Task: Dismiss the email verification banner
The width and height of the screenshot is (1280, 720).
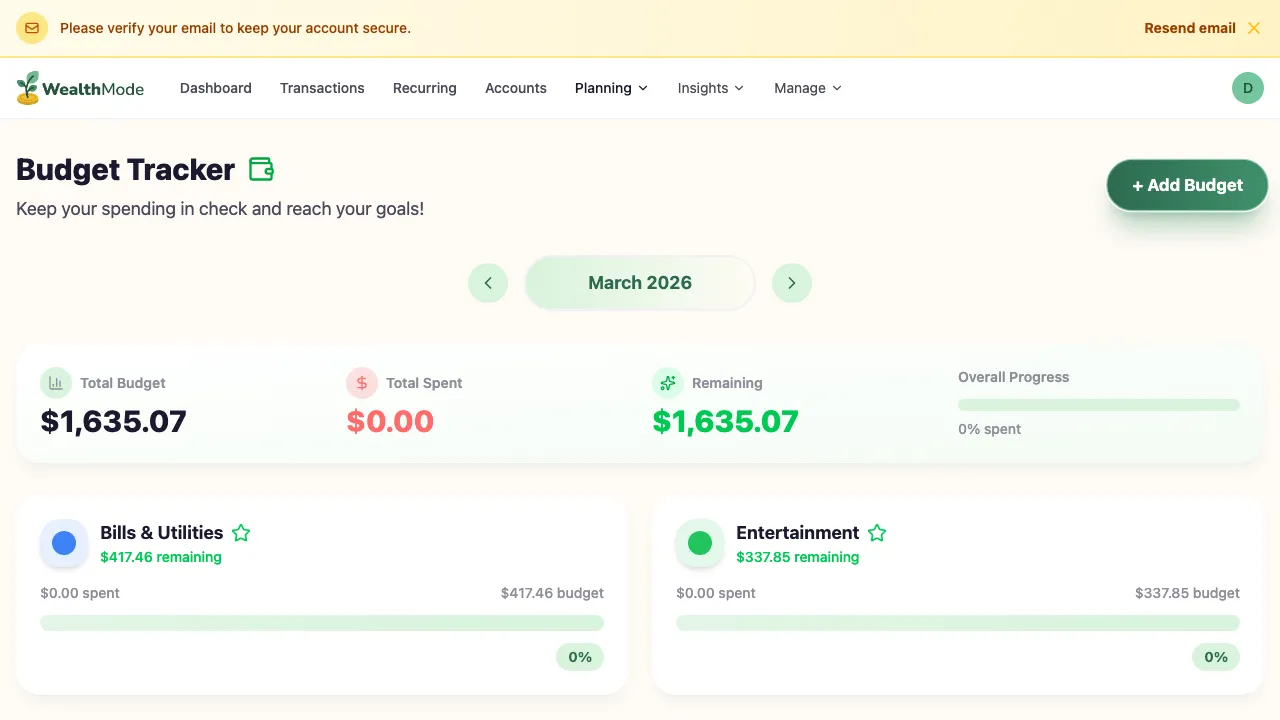Action: click(1254, 28)
